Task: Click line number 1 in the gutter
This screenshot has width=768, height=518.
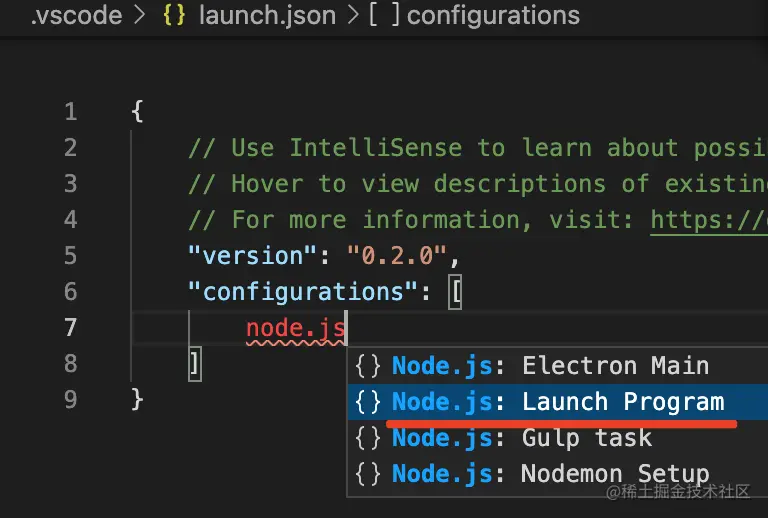Action: pyautogui.click(x=71, y=112)
